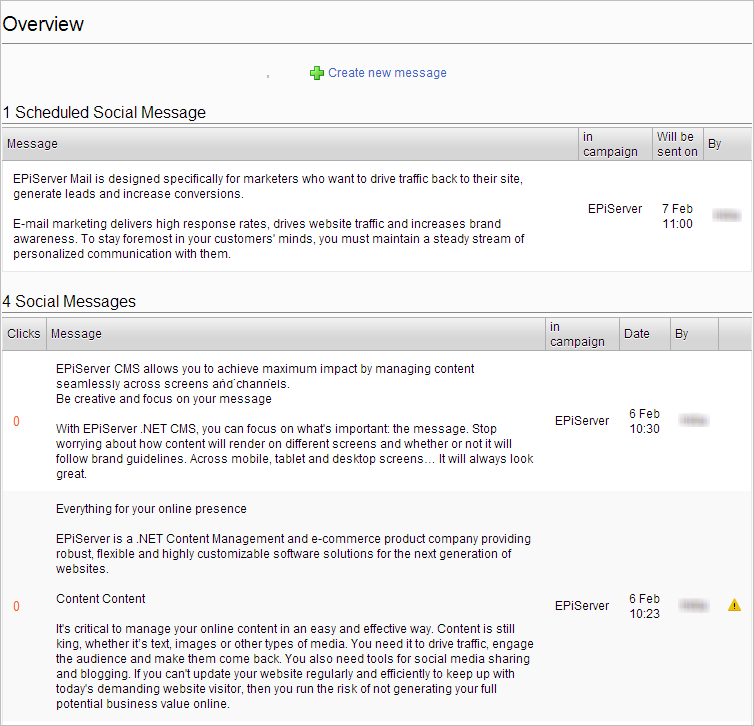Open the EPiServer CMS allows you message

(294, 421)
